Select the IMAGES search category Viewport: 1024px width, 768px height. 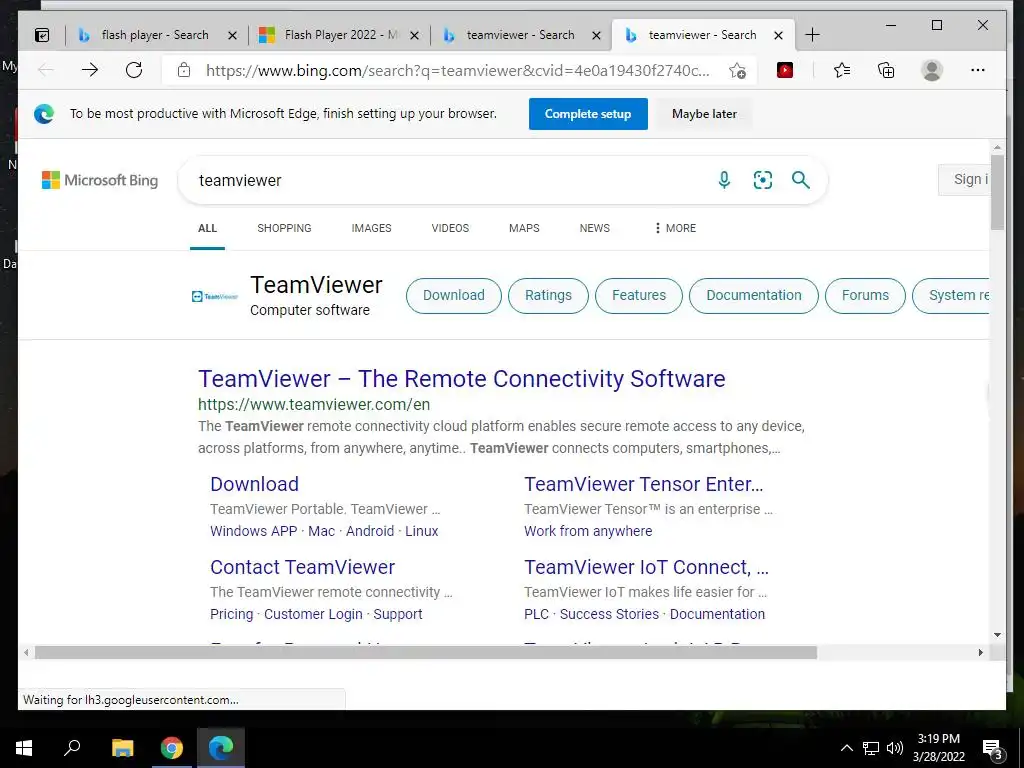pos(372,228)
